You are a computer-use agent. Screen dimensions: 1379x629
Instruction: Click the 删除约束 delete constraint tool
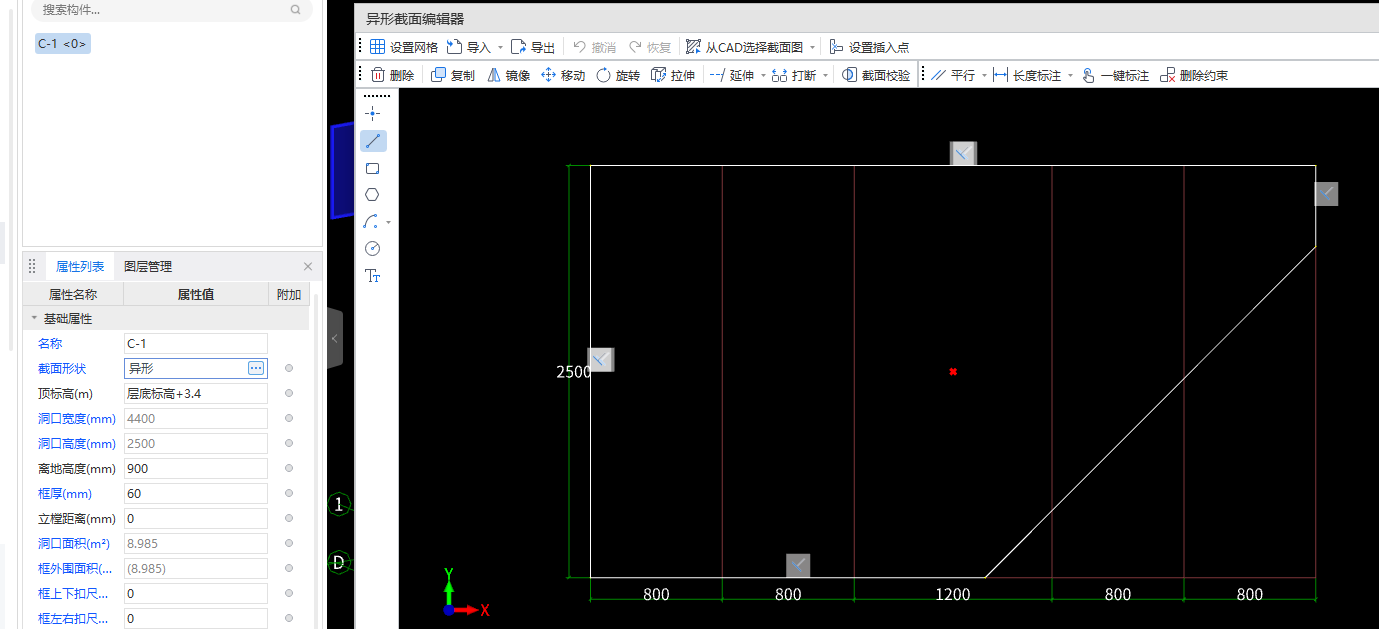(x=1194, y=75)
